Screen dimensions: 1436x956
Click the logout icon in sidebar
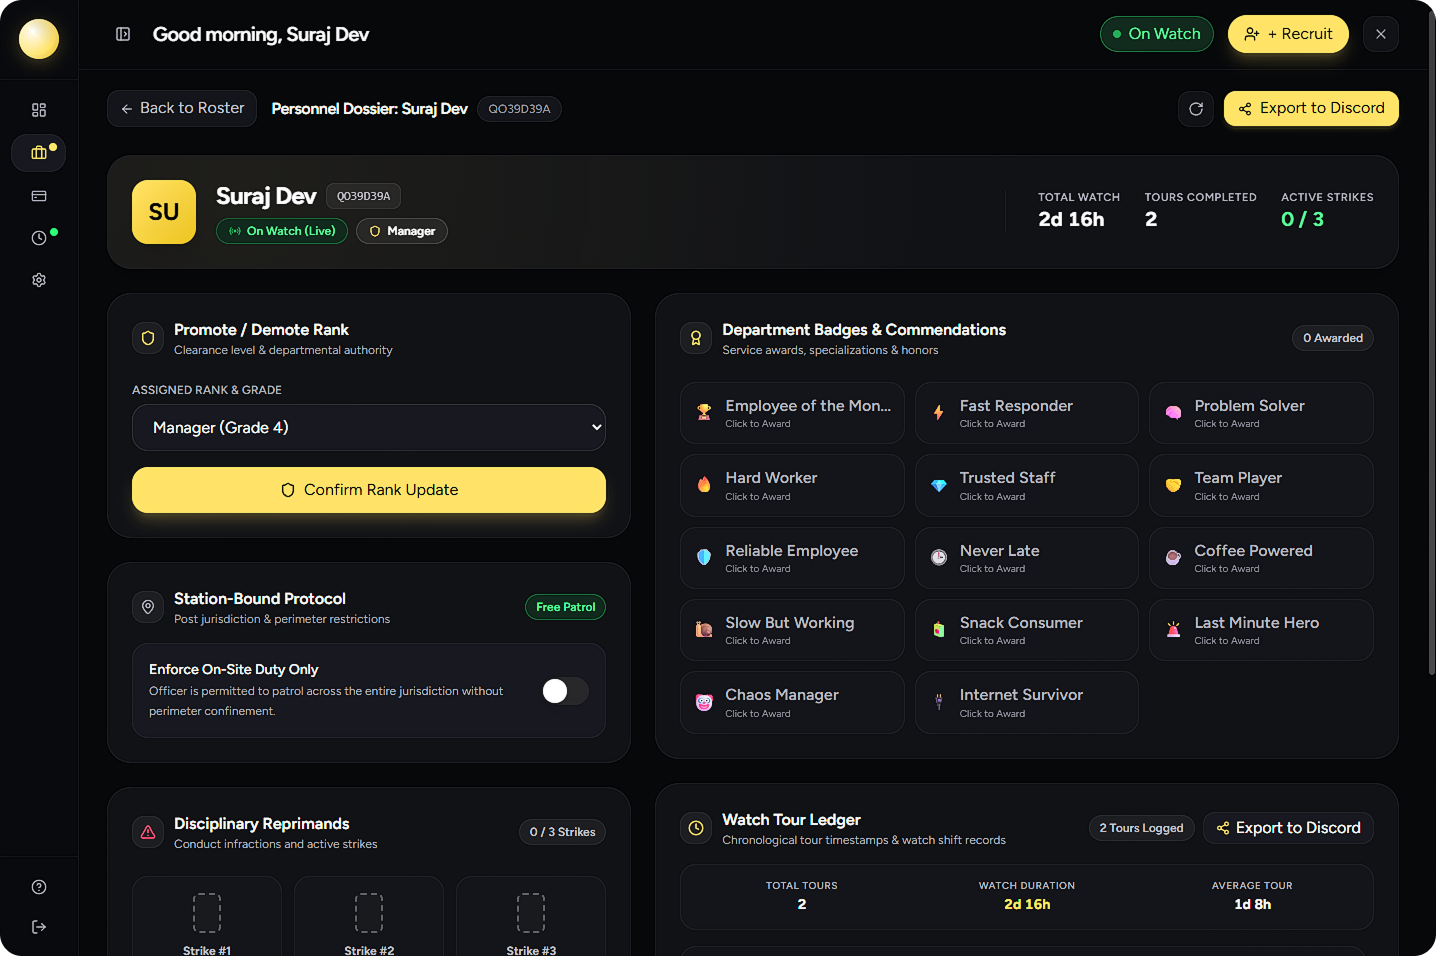tap(39, 927)
